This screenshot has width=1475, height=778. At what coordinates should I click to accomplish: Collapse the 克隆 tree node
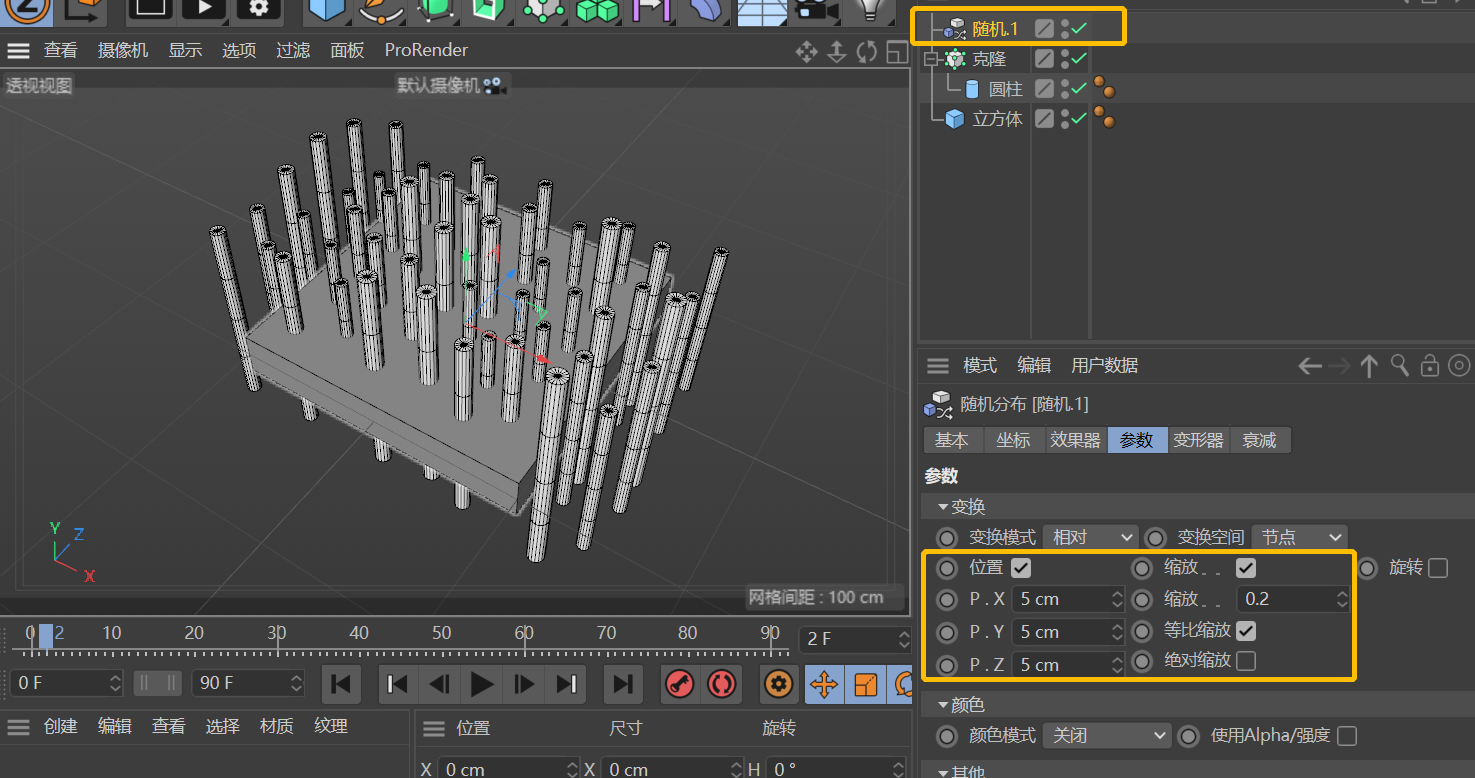click(x=932, y=59)
